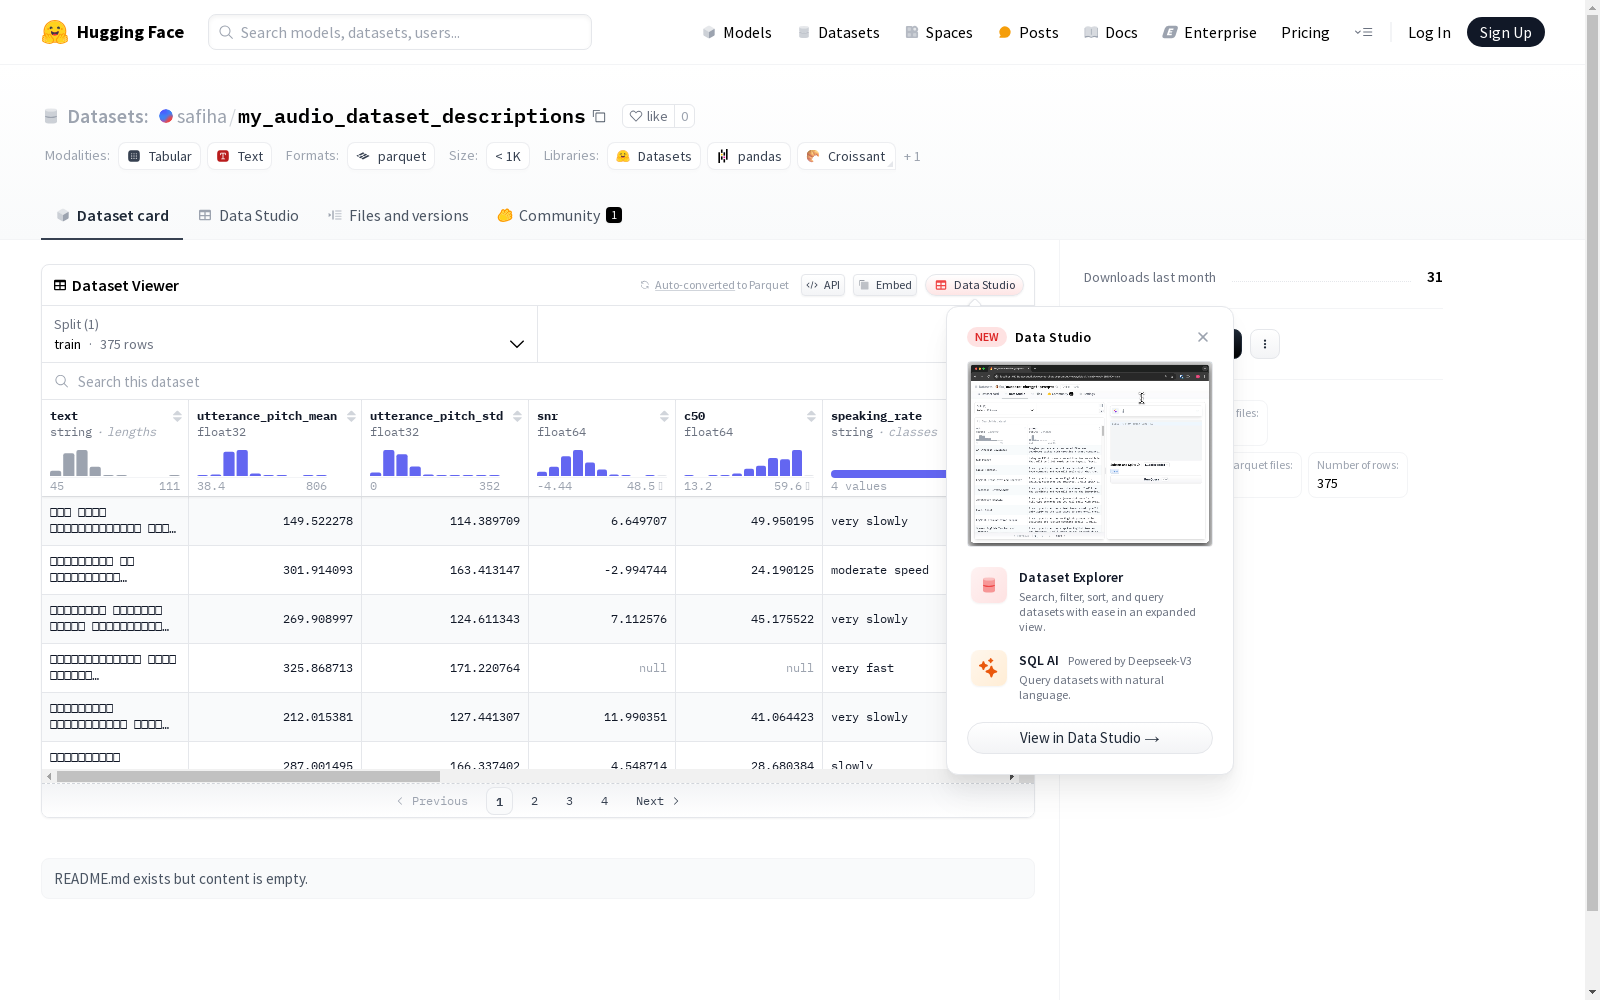Open the Files and versions tab
The width and height of the screenshot is (1600, 1000).
pyautogui.click(x=398, y=216)
